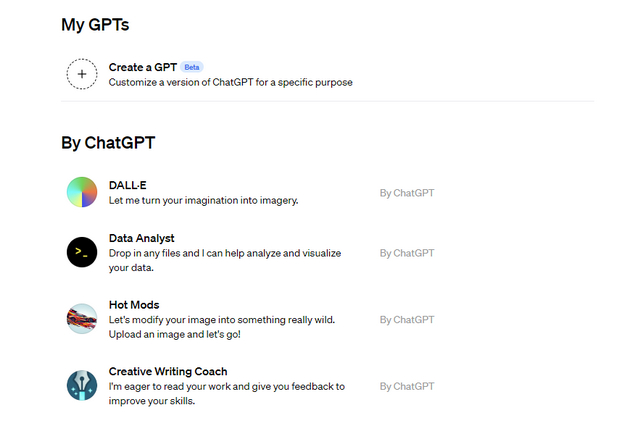Click the Beta badge

tap(192, 67)
